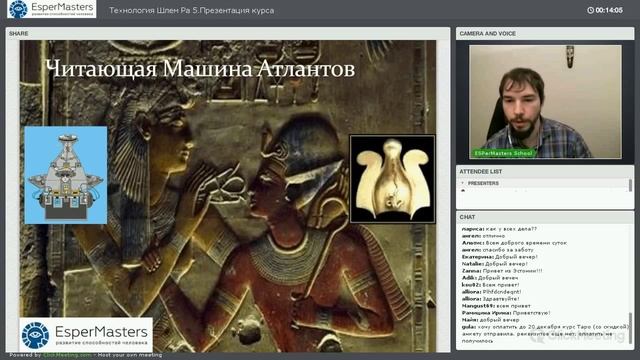This screenshot has height=360, width=640.
Task: Click the chat message from Наіm
Action: pyautogui.click(x=490, y=320)
